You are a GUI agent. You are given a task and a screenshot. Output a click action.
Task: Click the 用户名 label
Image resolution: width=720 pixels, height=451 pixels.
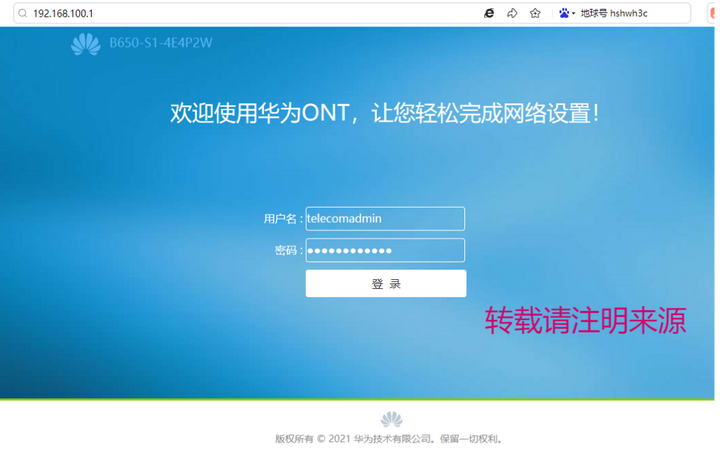(x=283, y=219)
